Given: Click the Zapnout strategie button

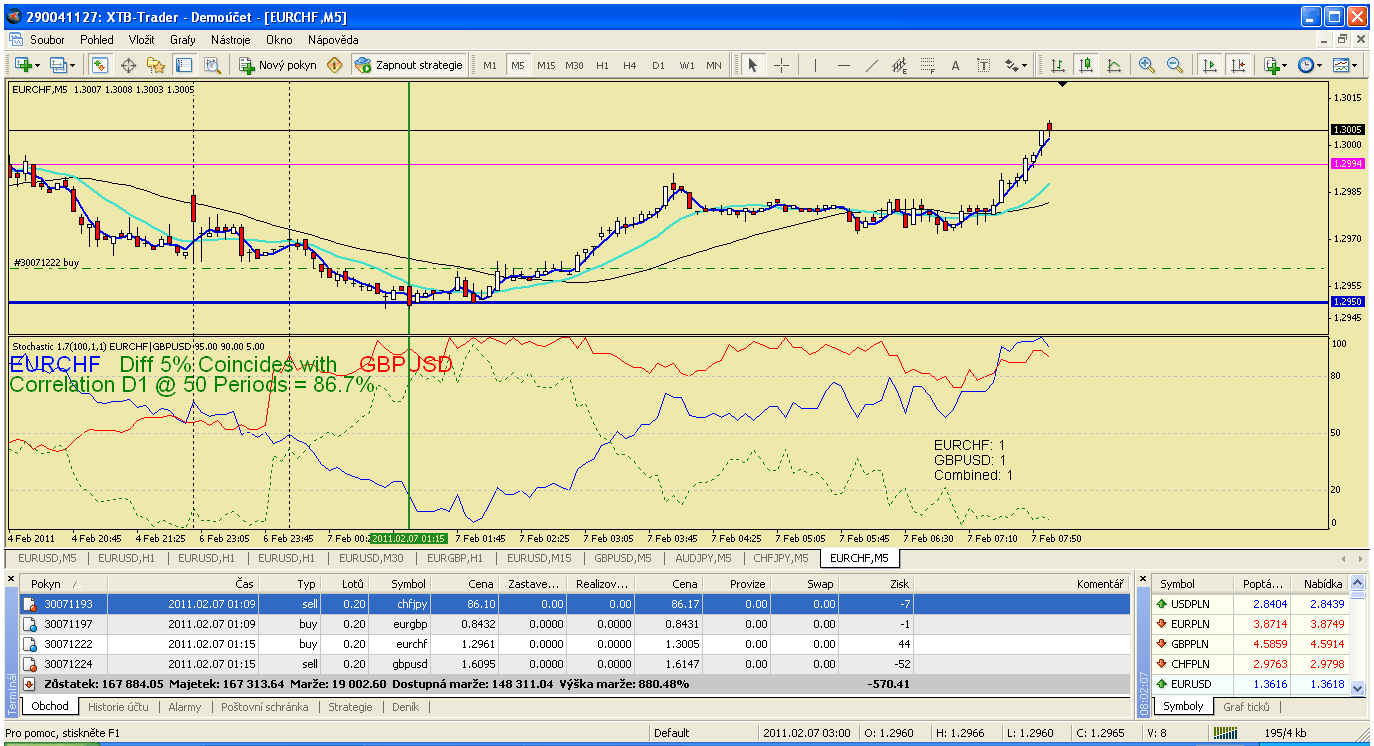Looking at the screenshot, I should (409, 65).
